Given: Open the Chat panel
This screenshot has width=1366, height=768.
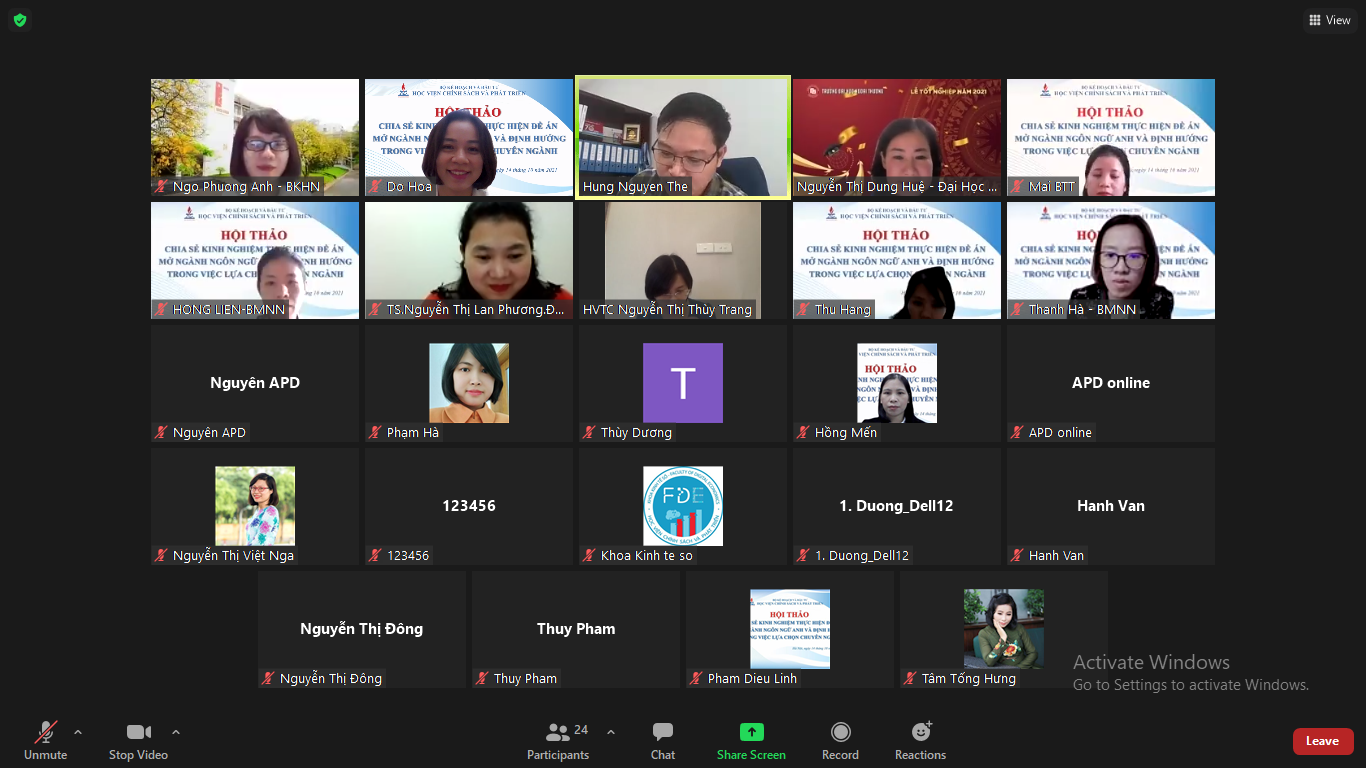Looking at the screenshot, I should pos(662,740).
